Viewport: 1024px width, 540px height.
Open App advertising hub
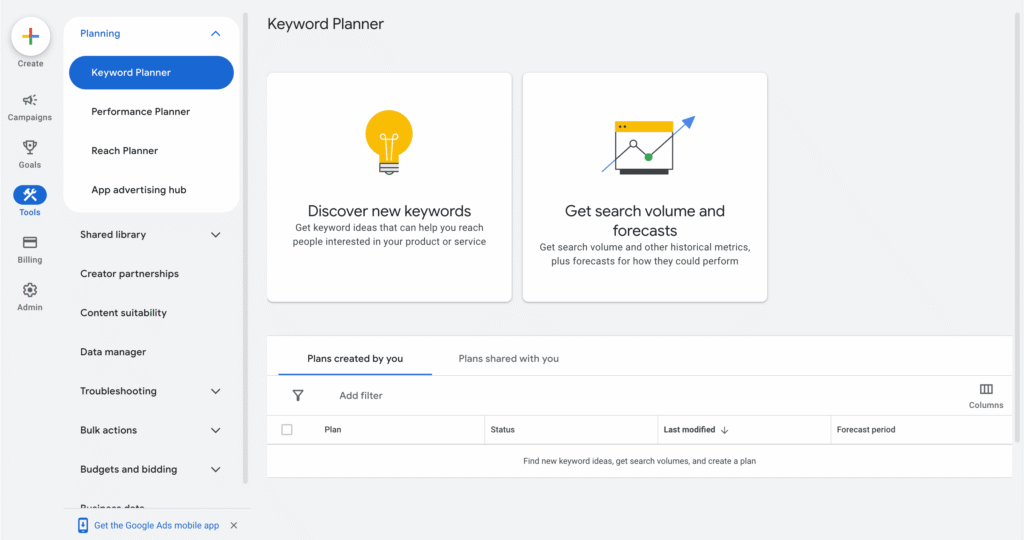pos(138,190)
